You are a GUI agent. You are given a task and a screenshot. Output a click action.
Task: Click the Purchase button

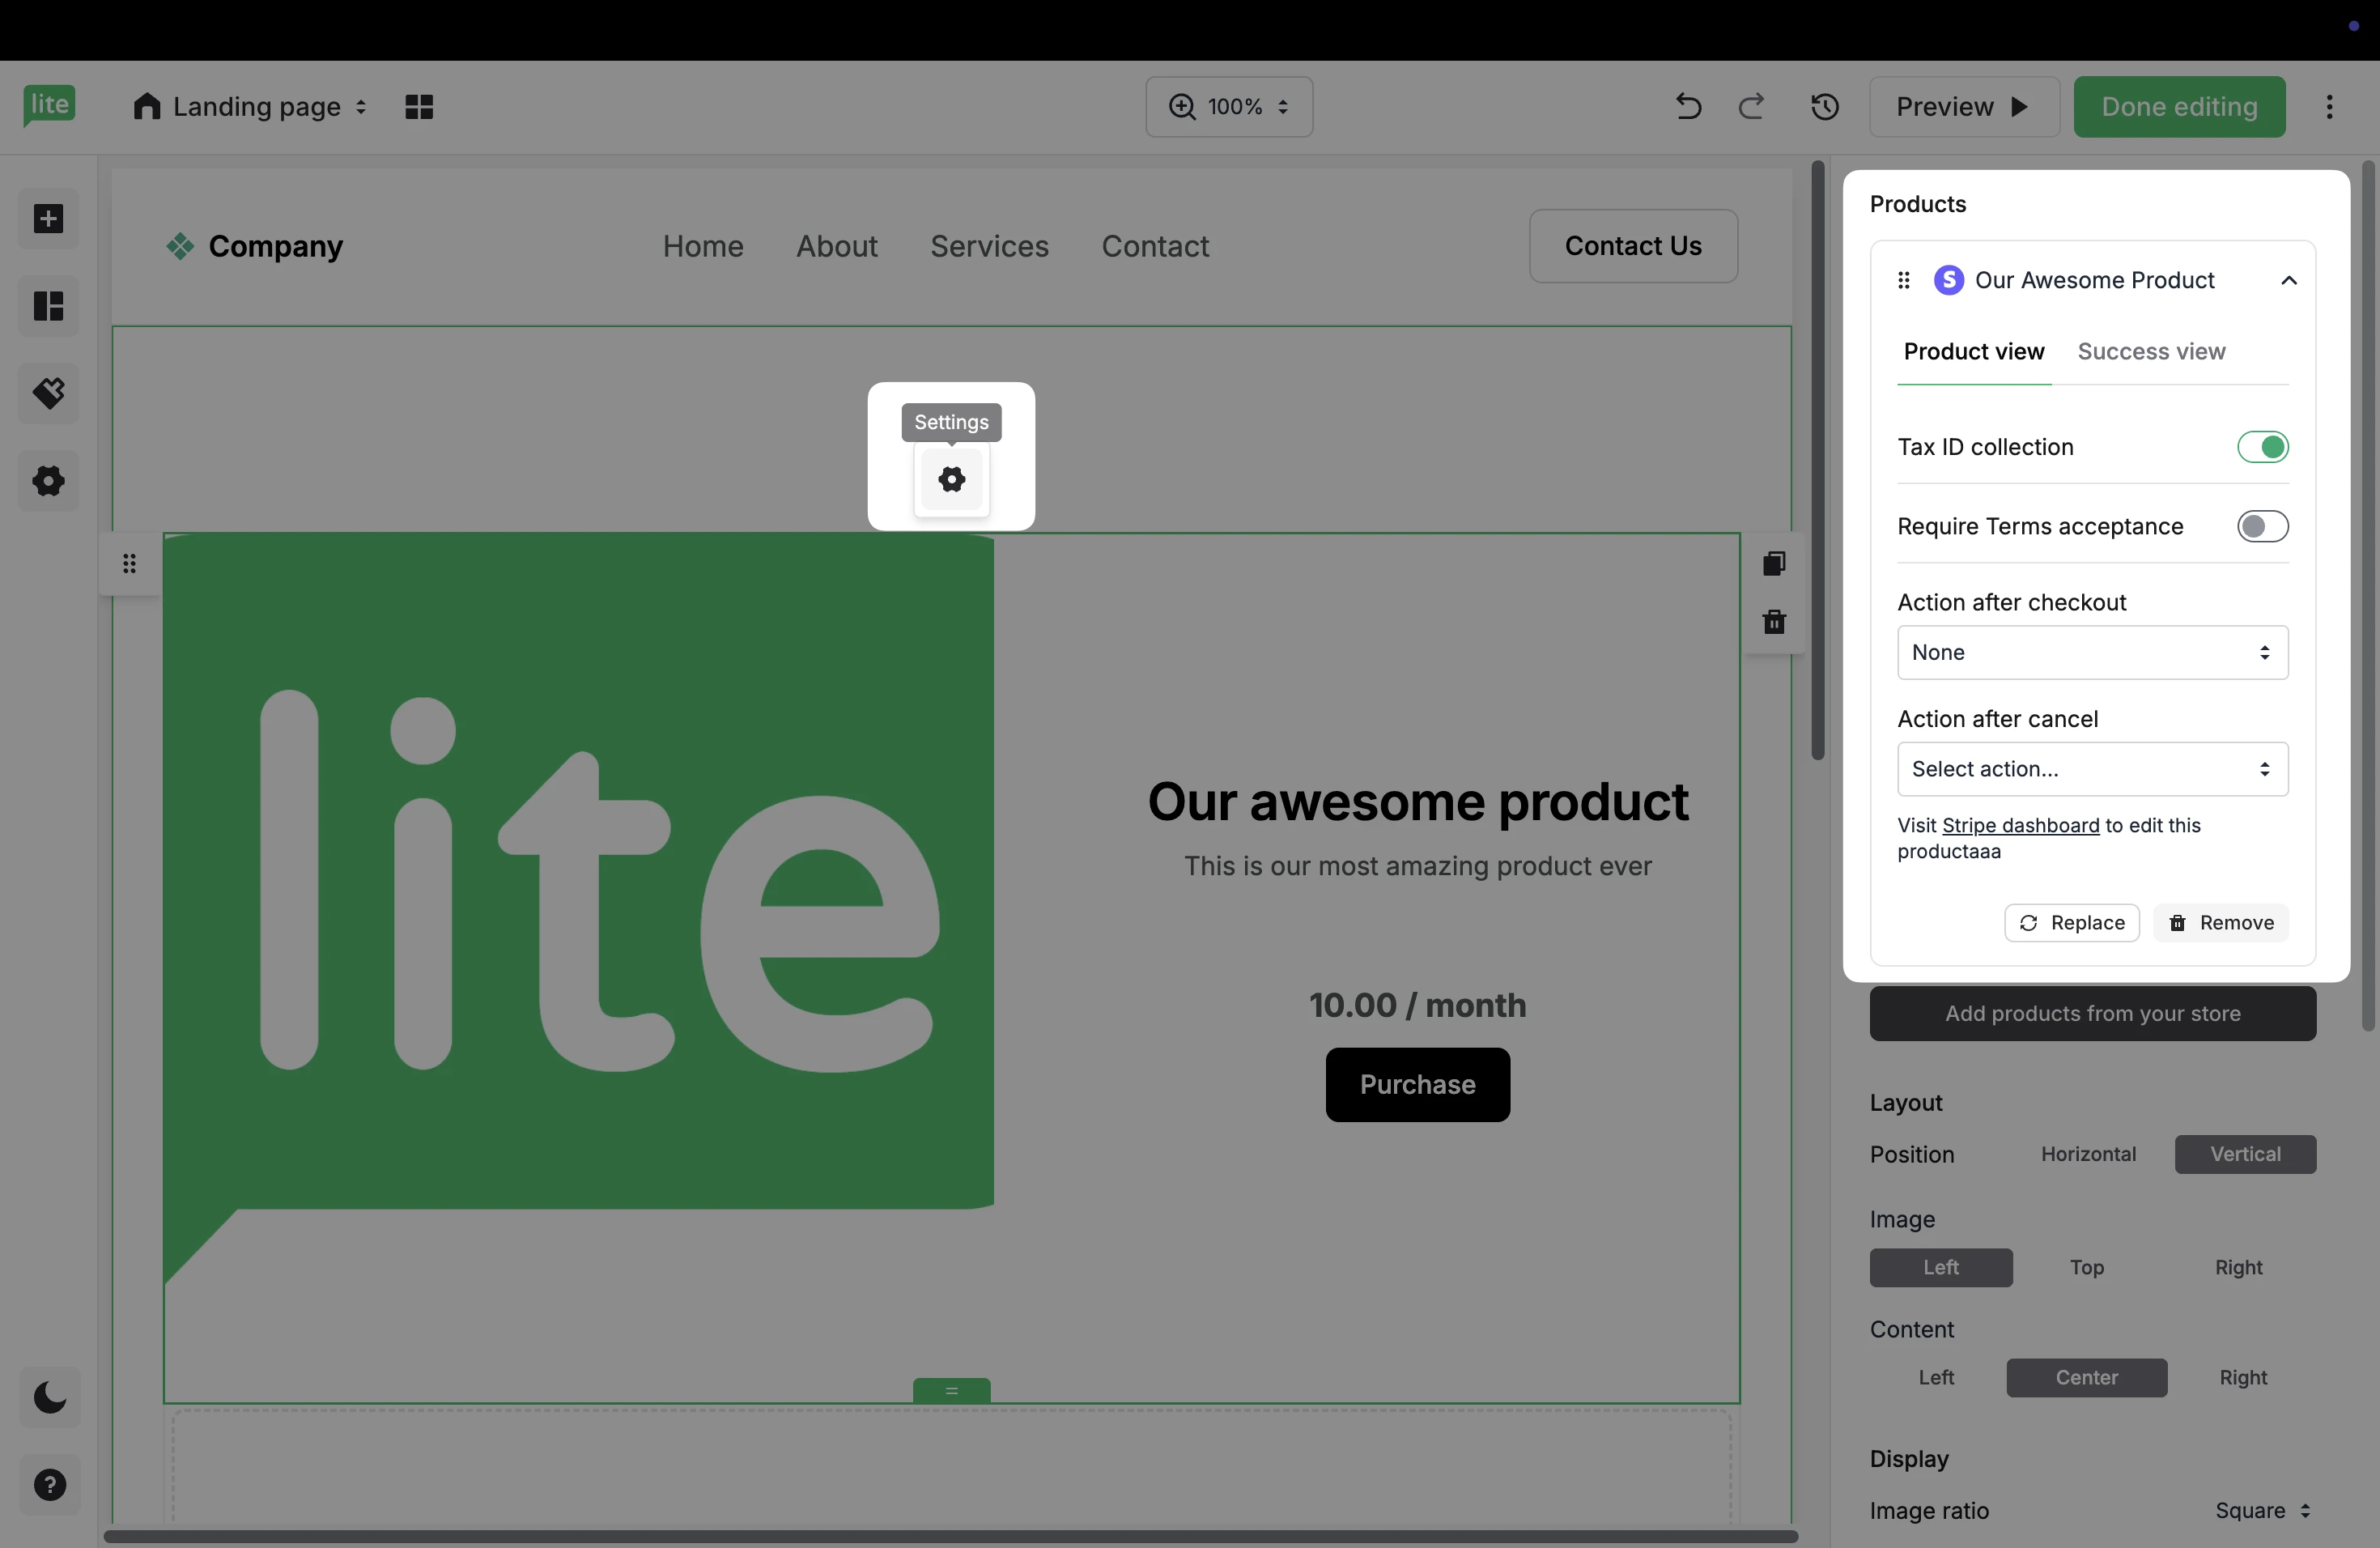[1417, 1085]
